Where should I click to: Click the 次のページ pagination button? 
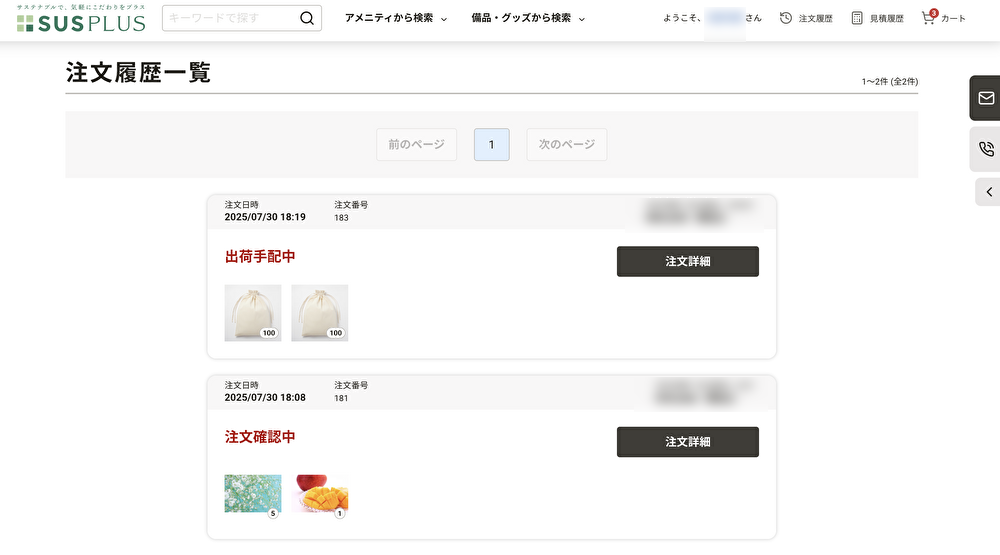pyautogui.click(x=566, y=145)
